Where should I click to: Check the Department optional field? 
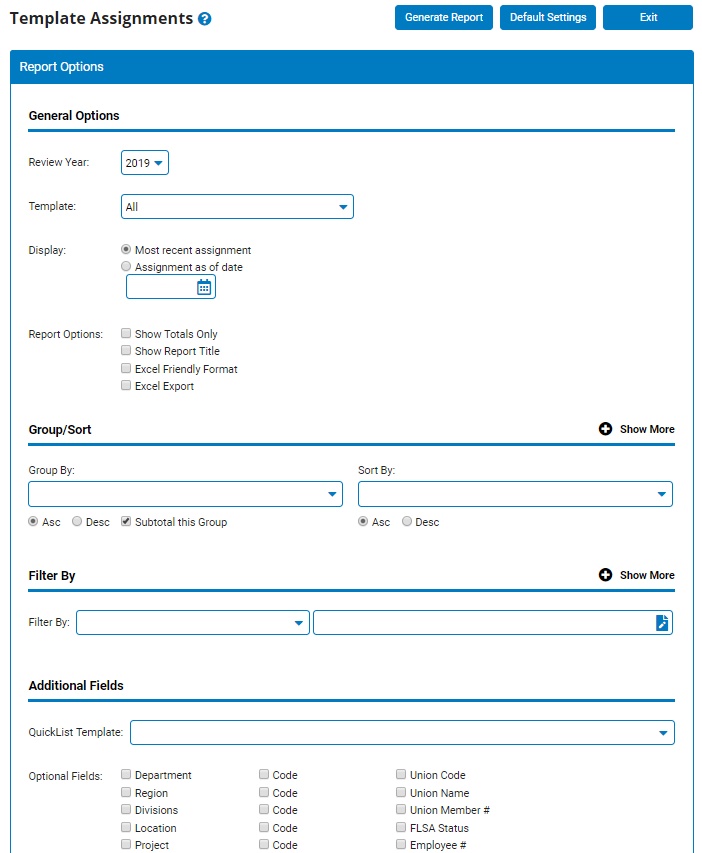(x=126, y=774)
